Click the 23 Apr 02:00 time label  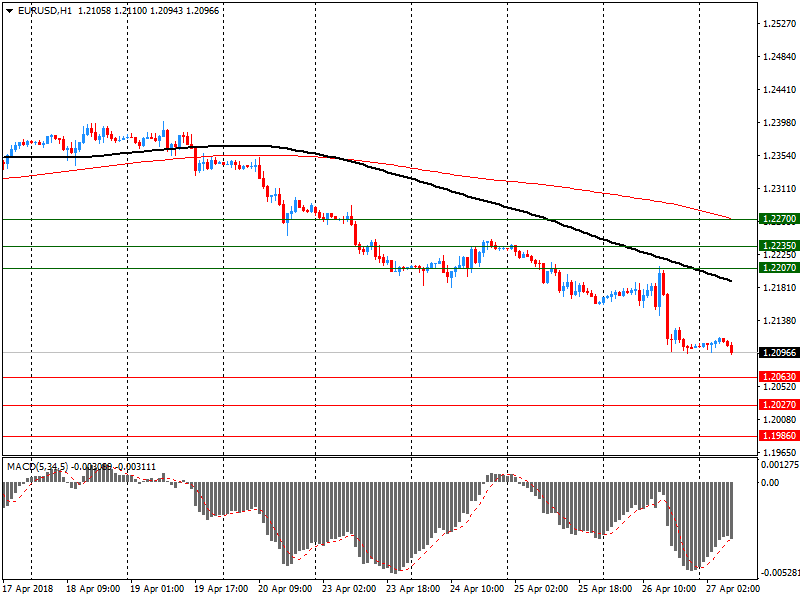pyautogui.click(x=349, y=589)
